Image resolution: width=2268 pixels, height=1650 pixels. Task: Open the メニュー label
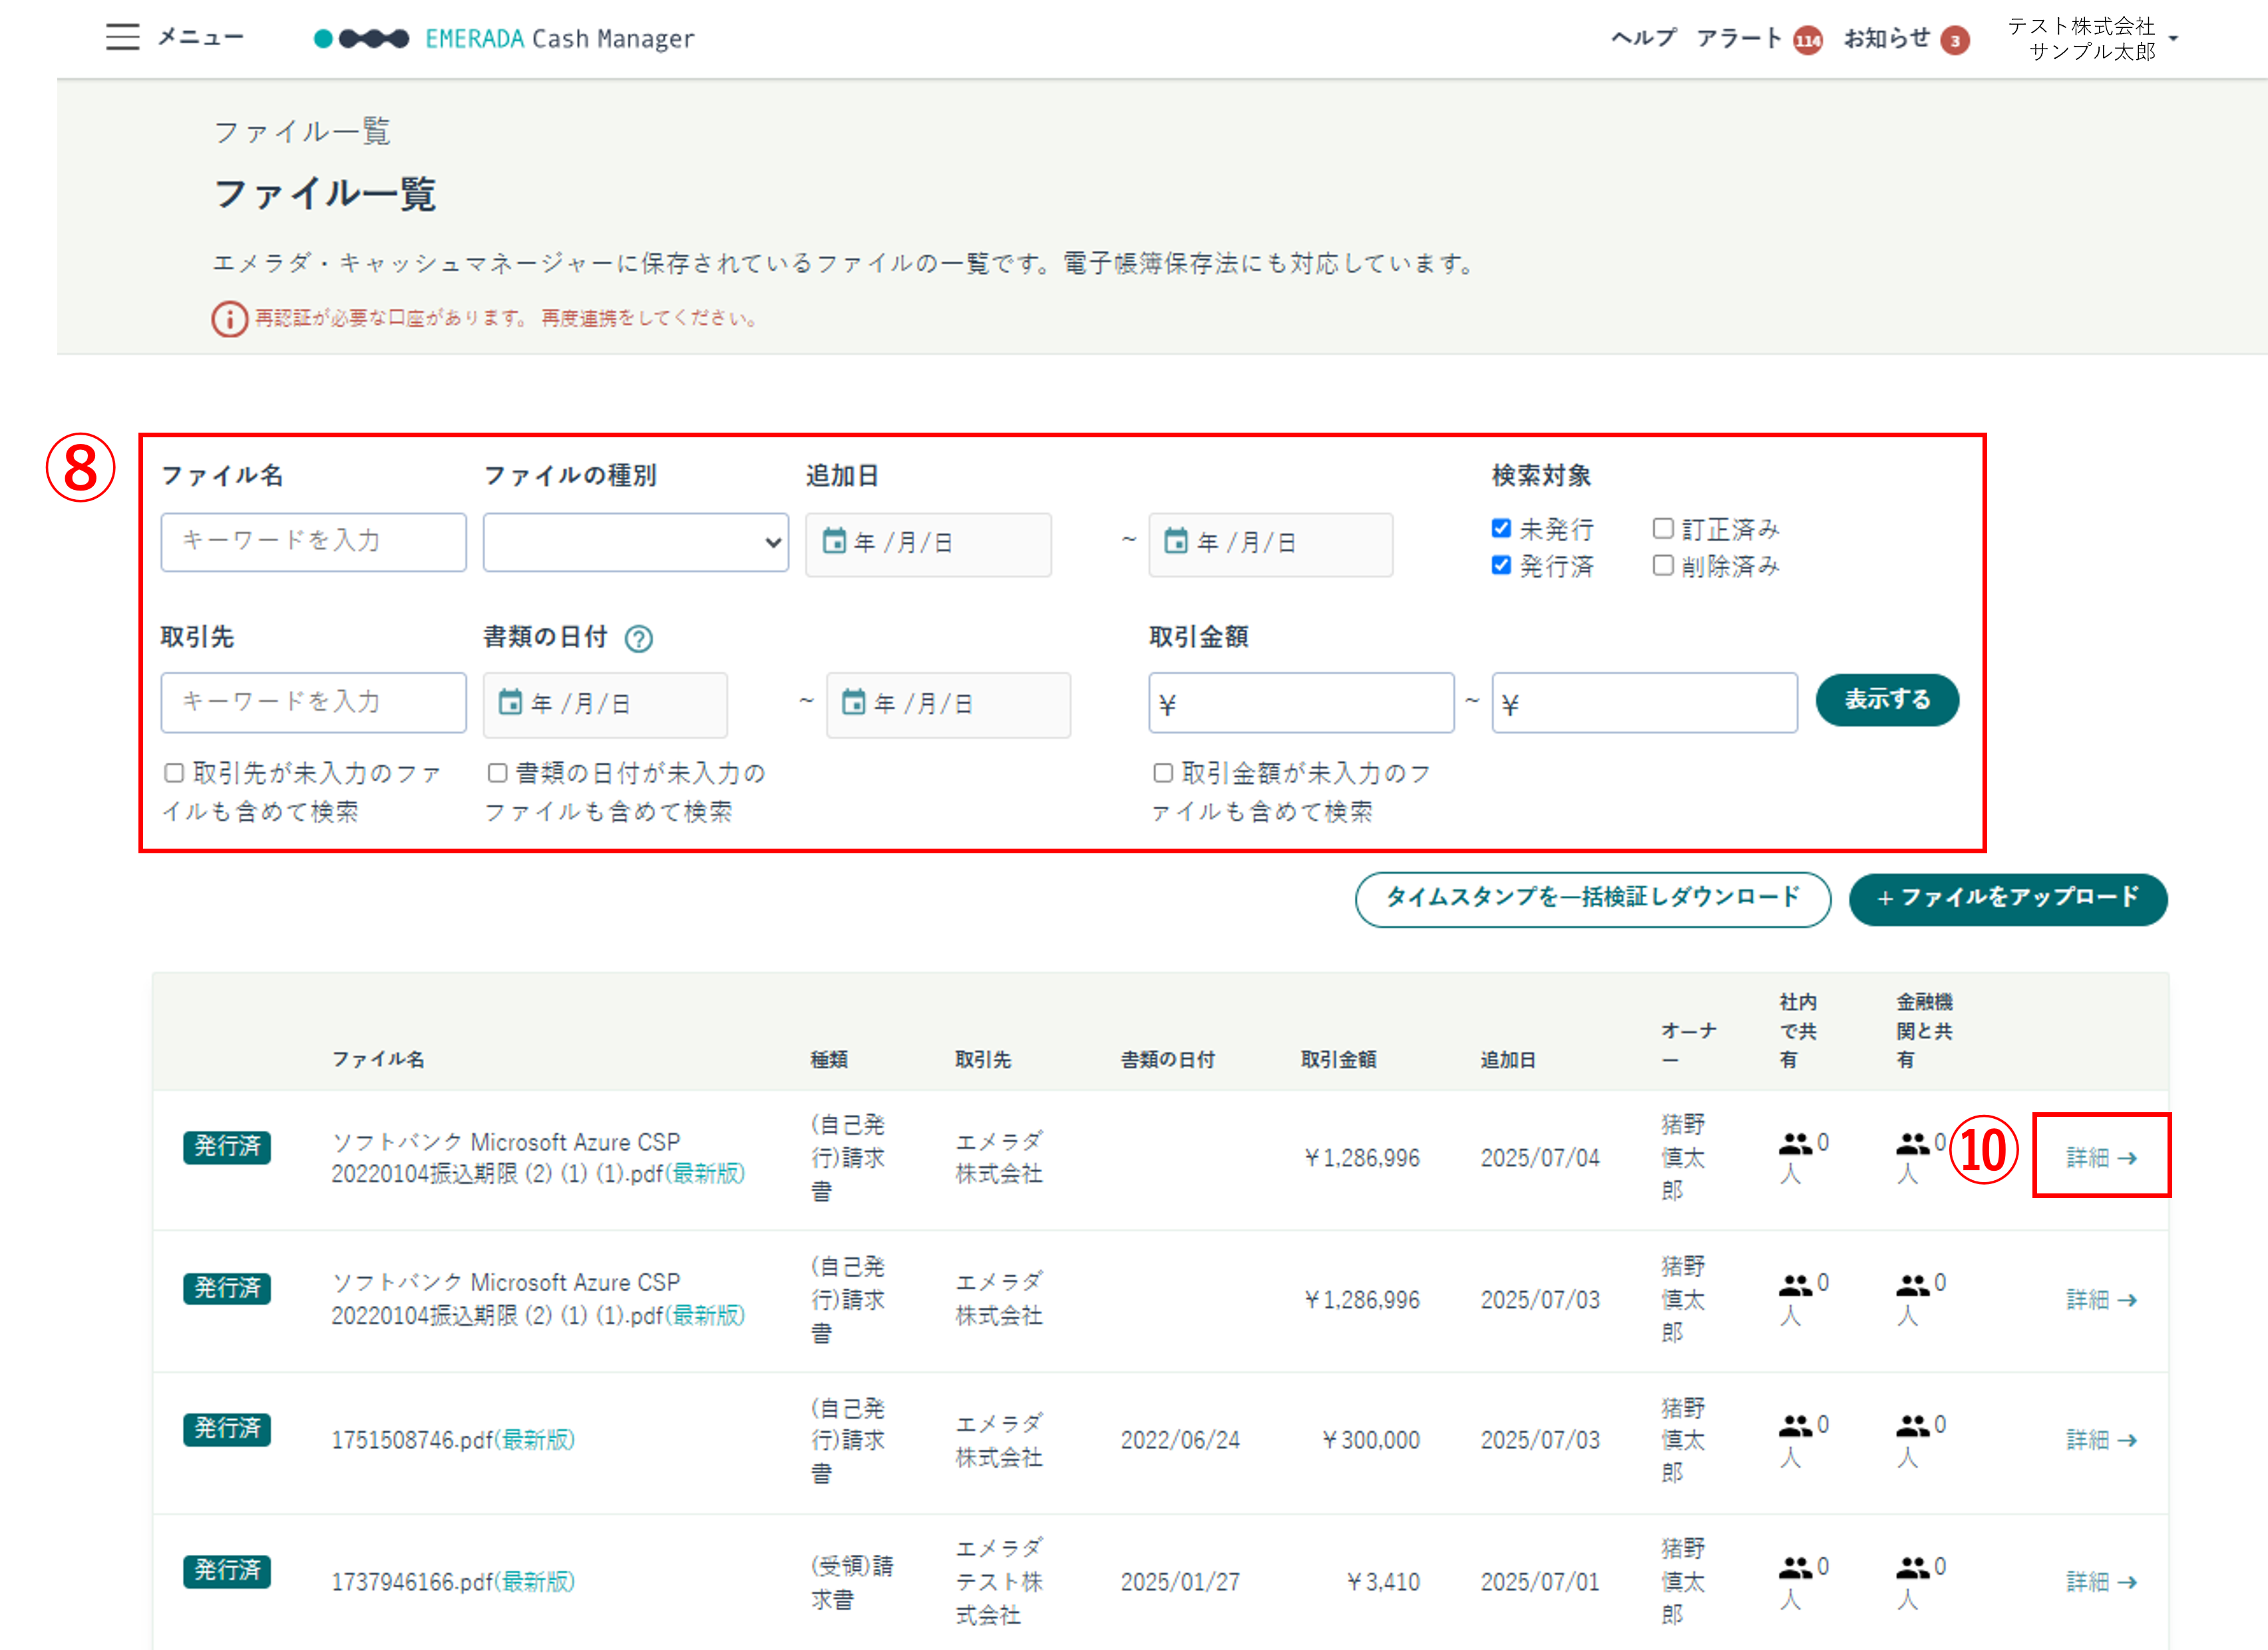[x=201, y=37]
